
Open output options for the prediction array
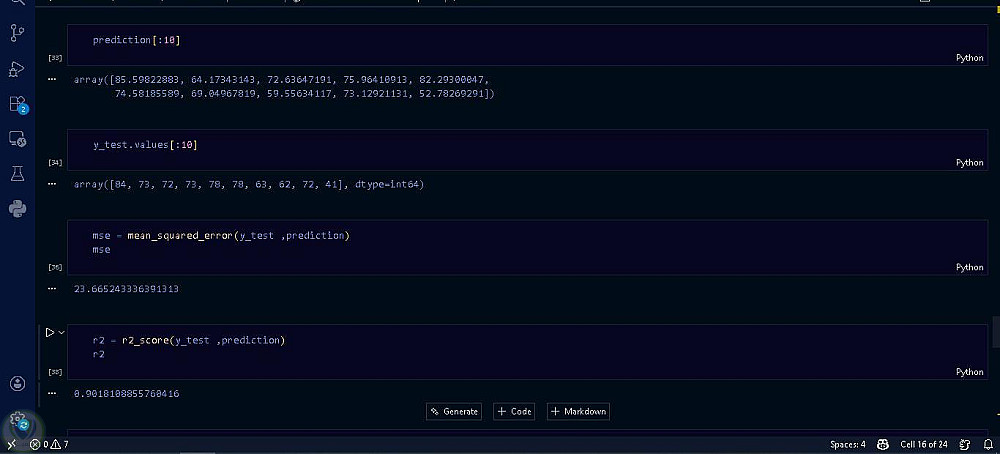coord(52,80)
